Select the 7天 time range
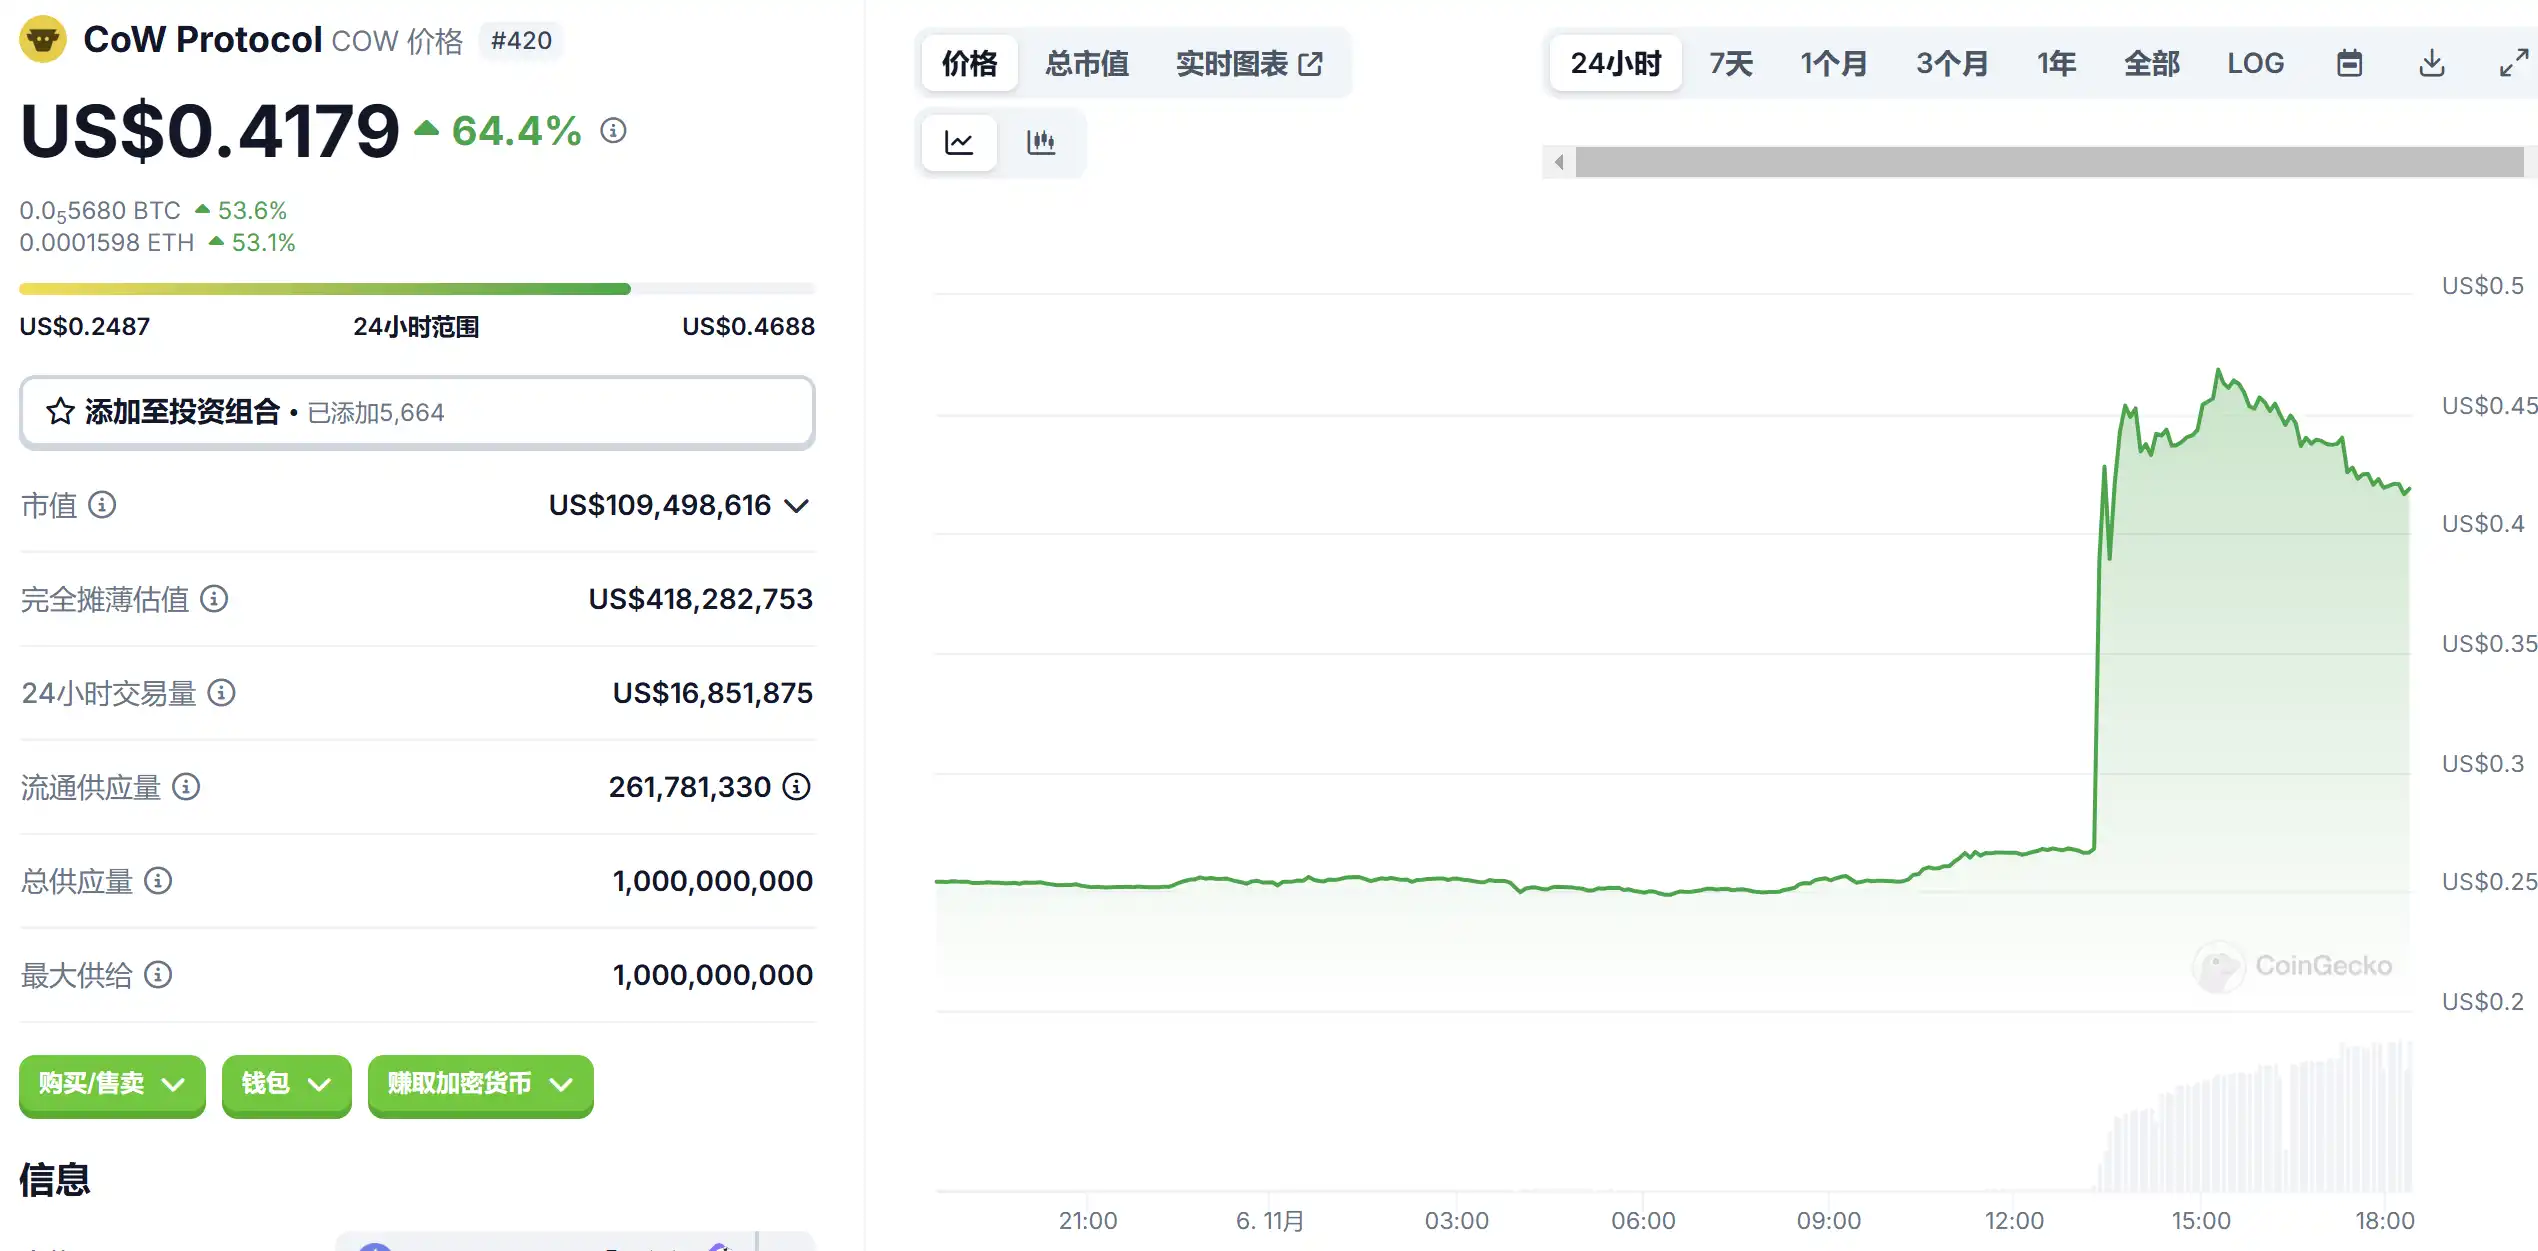 click(1731, 64)
